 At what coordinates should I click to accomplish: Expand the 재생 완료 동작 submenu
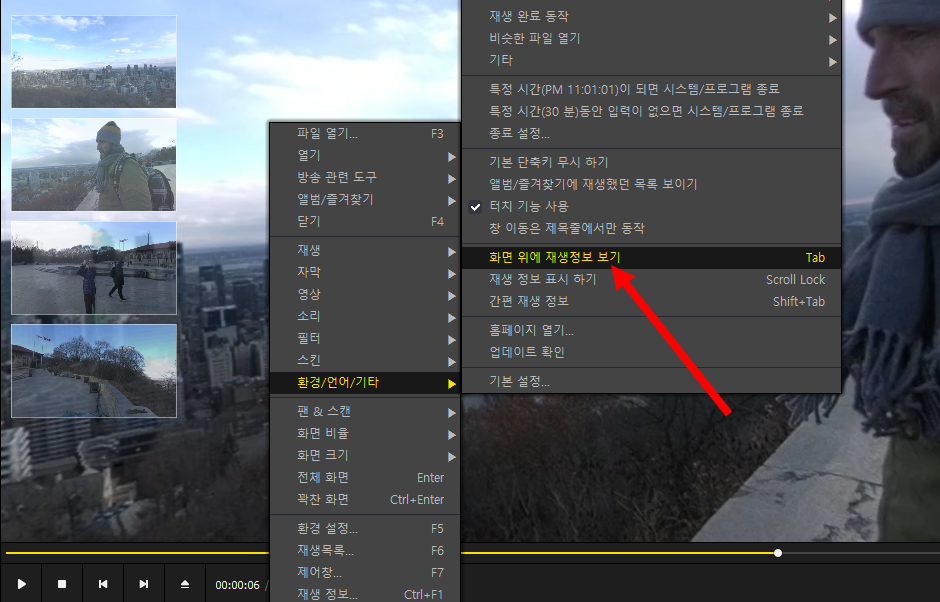[x=652, y=17]
